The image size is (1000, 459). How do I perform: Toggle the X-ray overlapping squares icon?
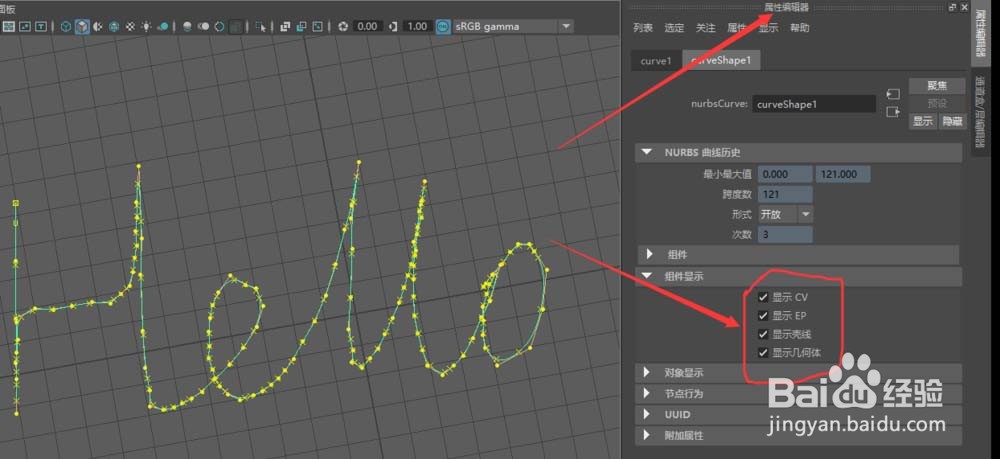coord(285,27)
